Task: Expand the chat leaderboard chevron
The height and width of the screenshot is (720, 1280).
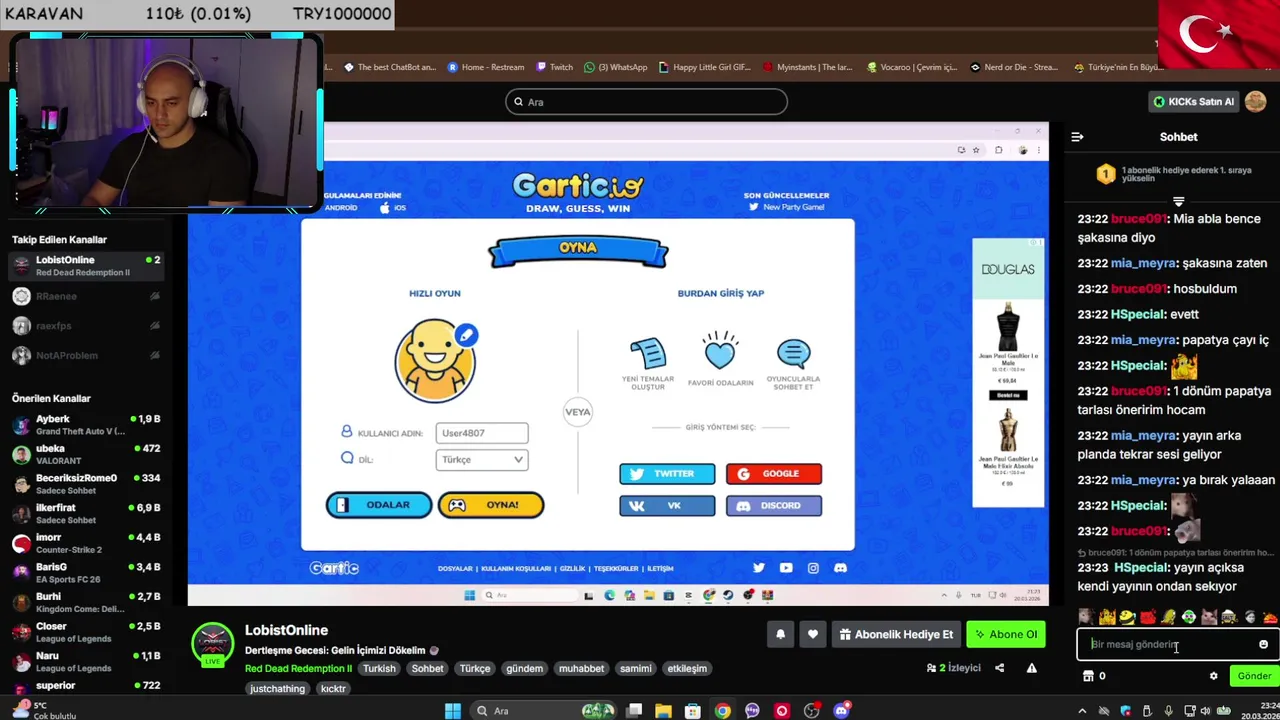Action: 1178,201
